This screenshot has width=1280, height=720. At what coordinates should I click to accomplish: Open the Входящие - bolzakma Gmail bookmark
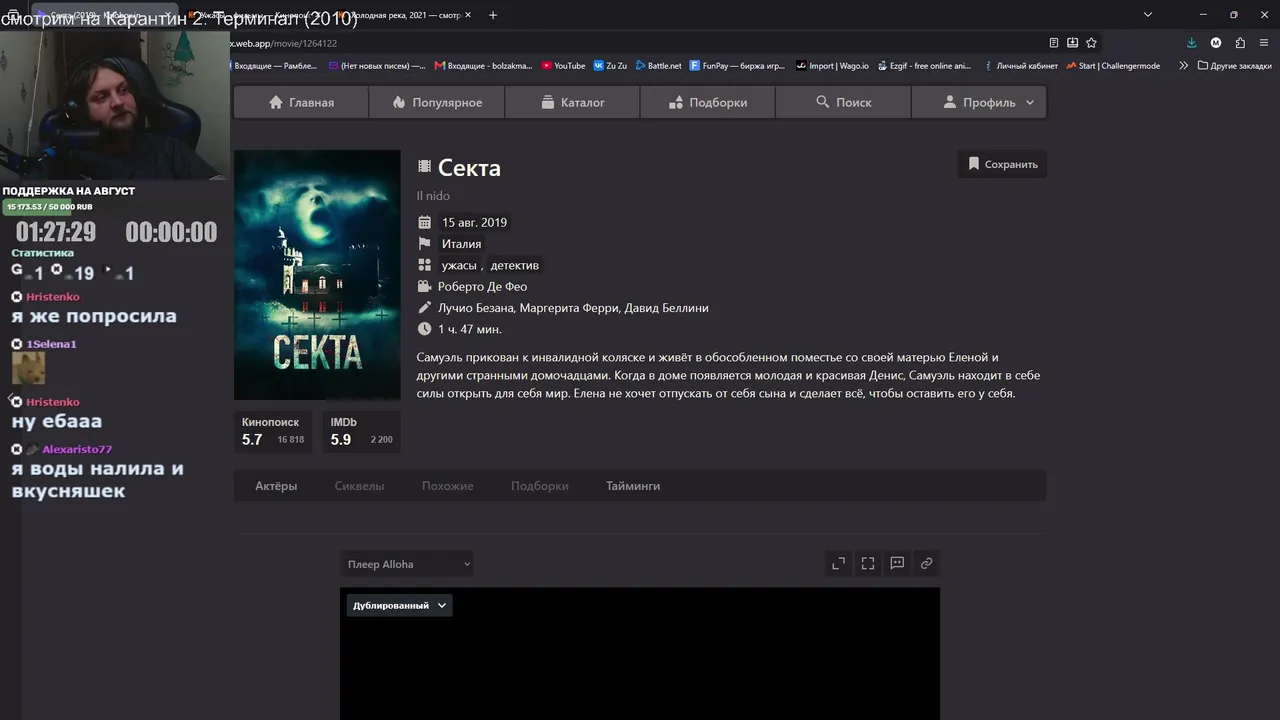484,66
